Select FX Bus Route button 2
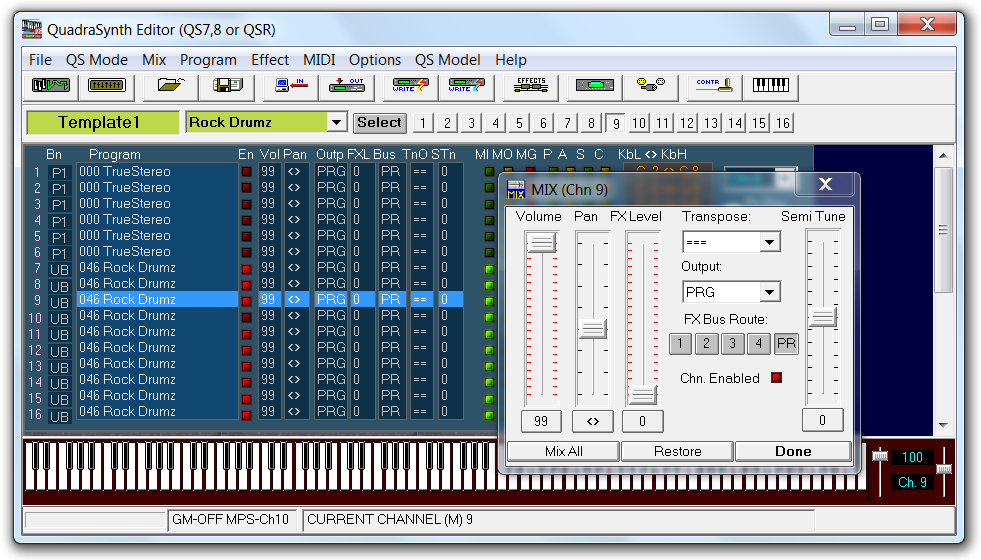The image size is (981, 560). (x=706, y=344)
